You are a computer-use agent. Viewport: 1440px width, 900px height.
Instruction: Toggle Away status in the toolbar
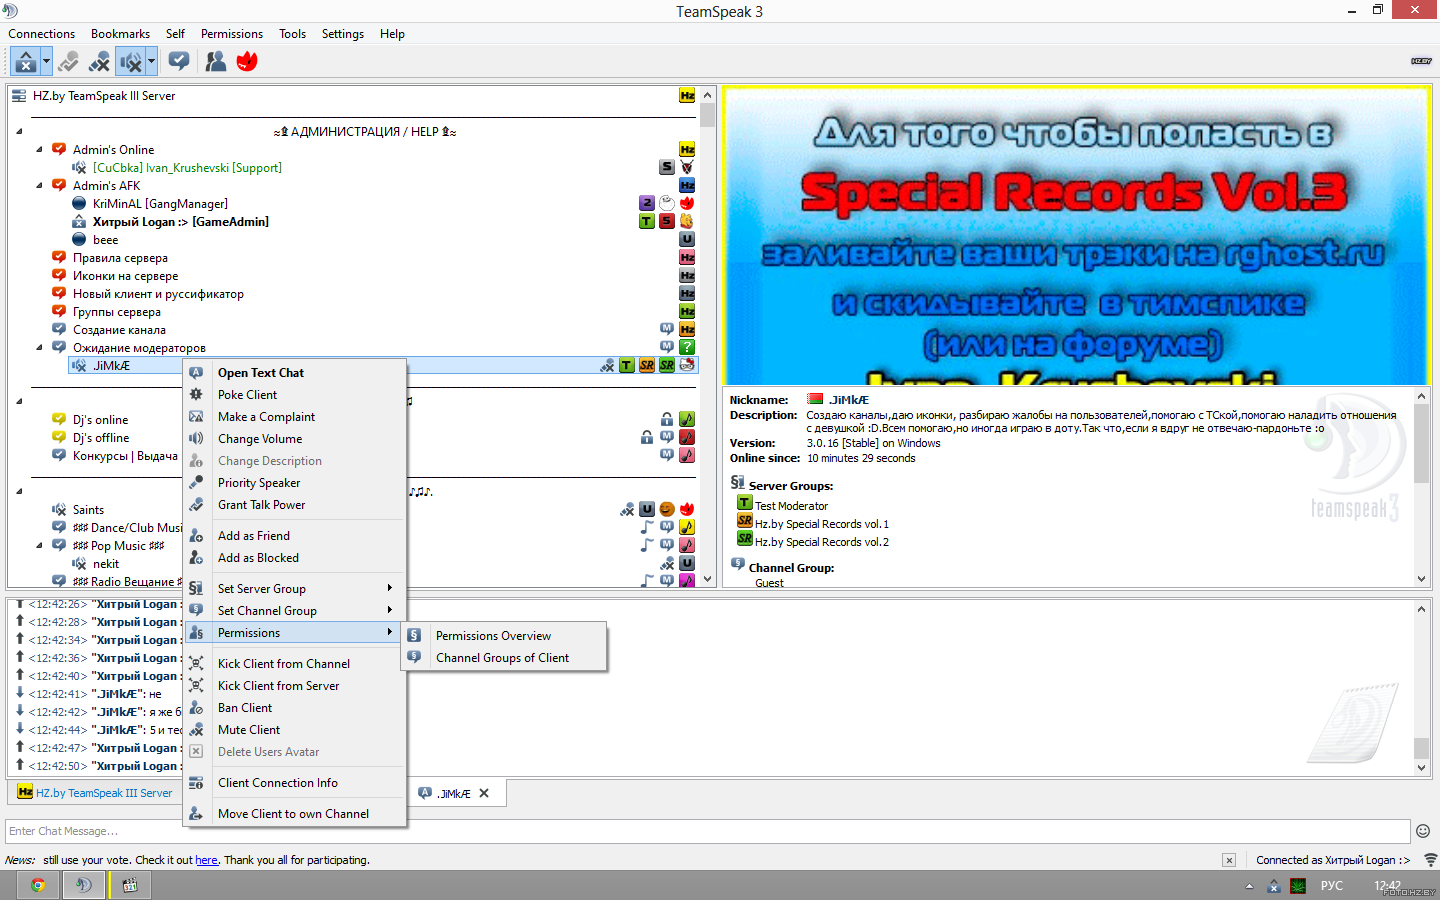(x=26, y=62)
